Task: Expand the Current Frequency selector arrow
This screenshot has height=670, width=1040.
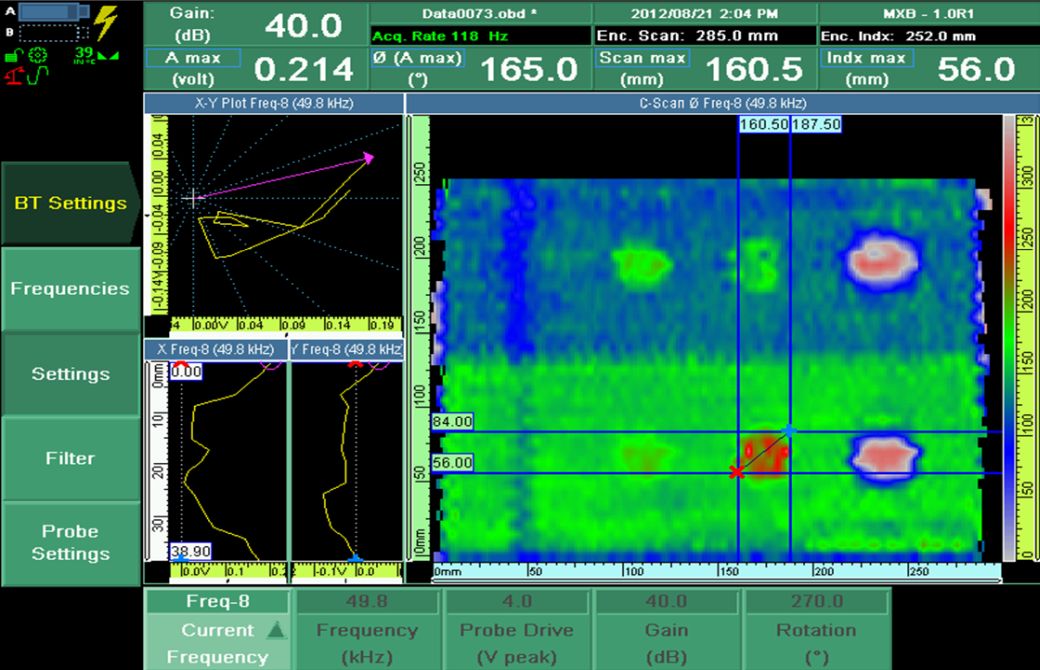Action: click(x=276, y=630)
